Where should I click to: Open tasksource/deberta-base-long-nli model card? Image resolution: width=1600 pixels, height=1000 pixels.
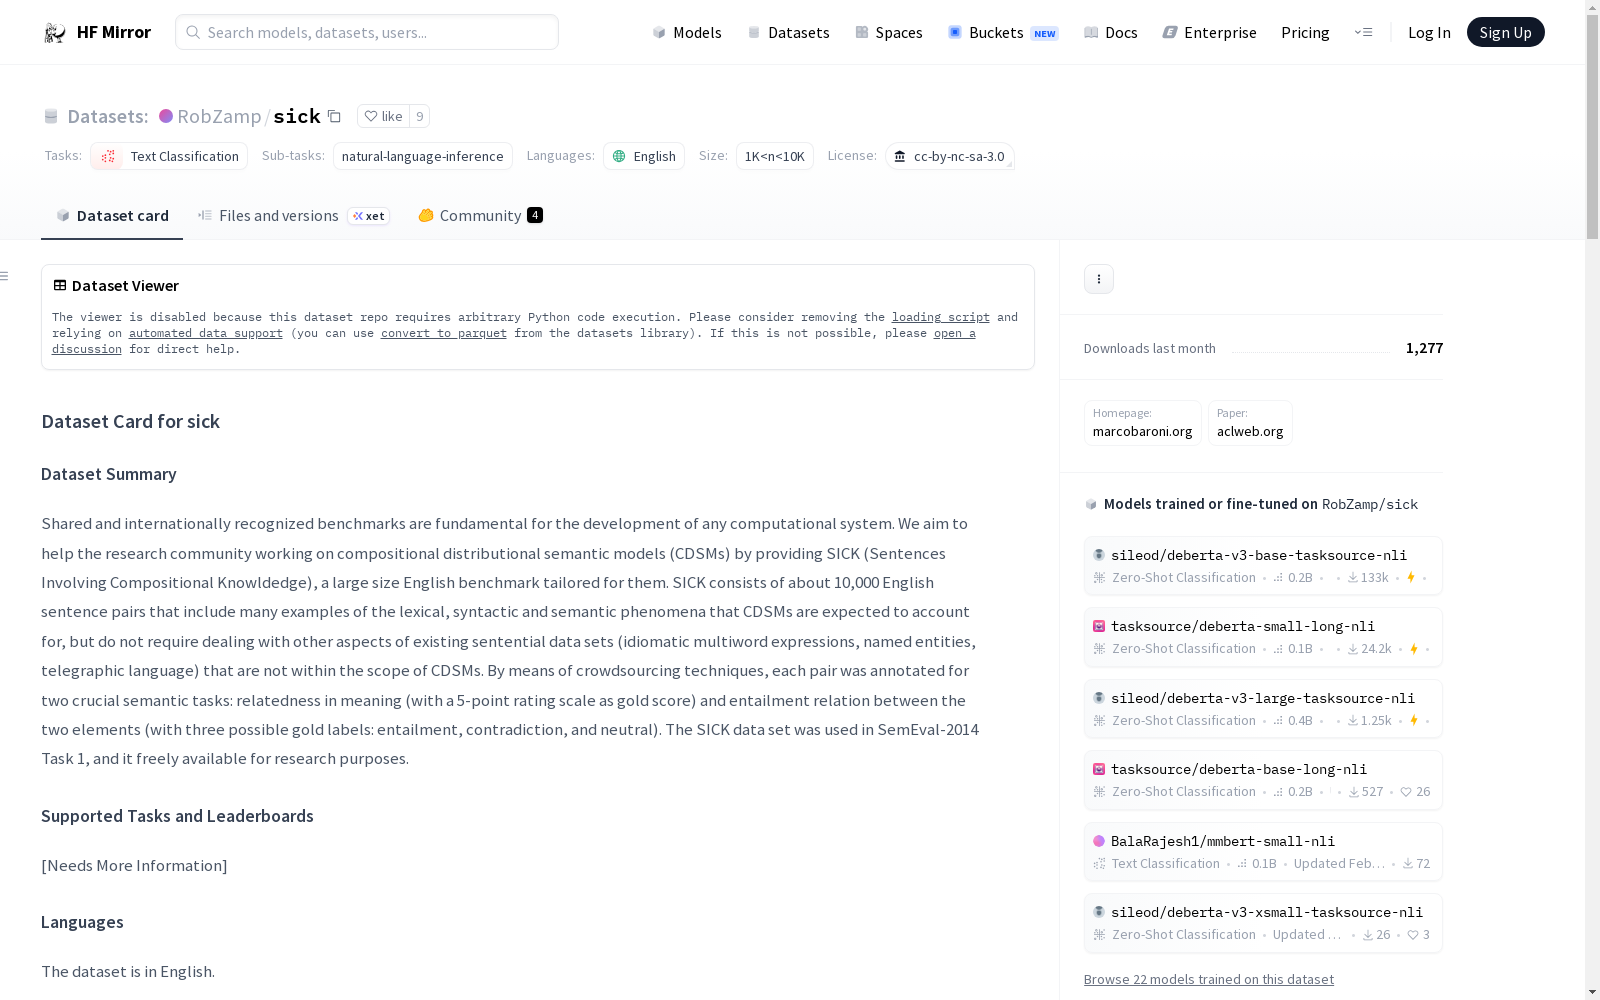click(x=1263, y=780)
